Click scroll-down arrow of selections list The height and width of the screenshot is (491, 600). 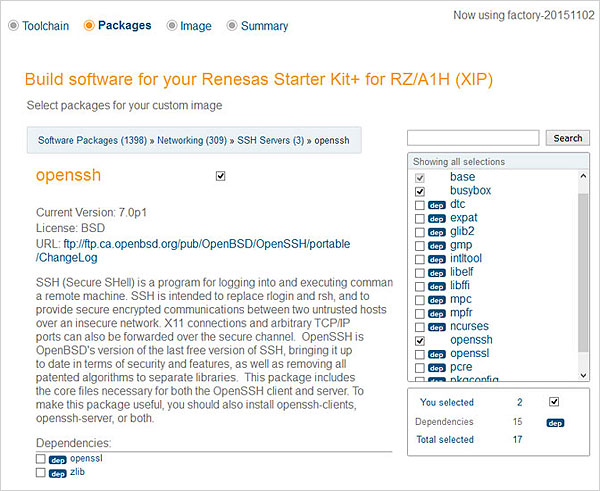(583, 375)
